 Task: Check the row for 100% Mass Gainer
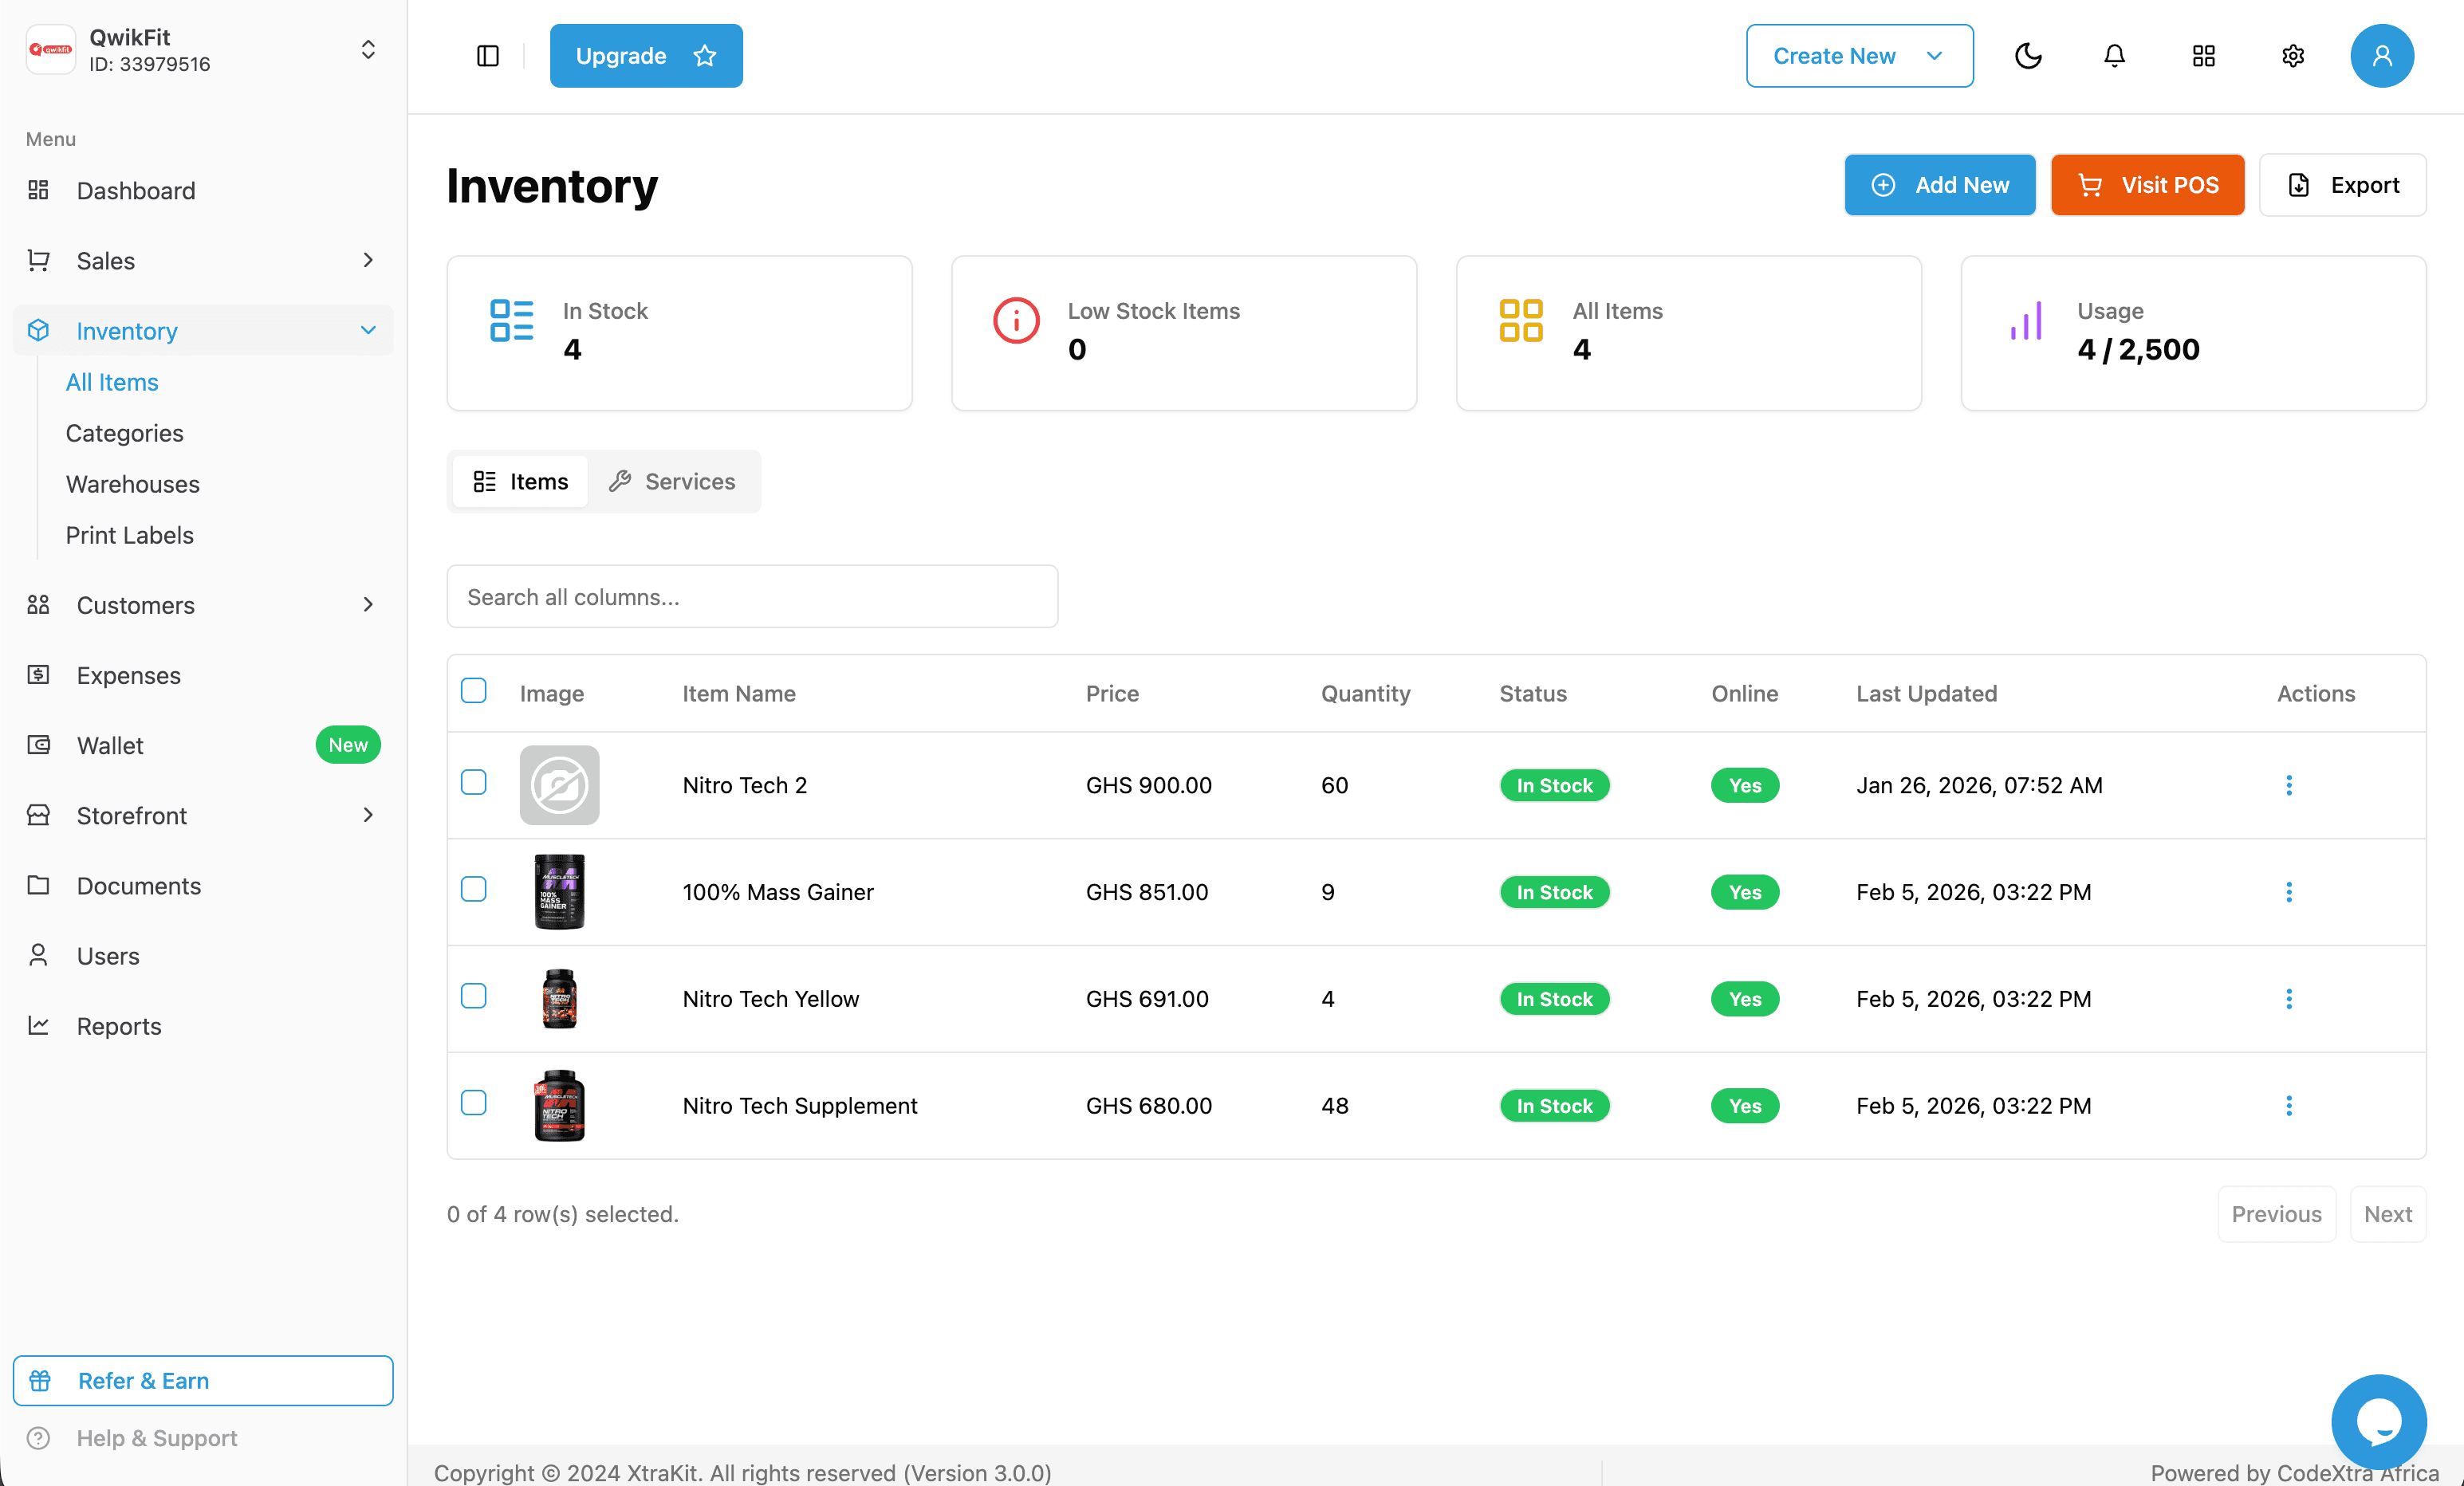474,890
